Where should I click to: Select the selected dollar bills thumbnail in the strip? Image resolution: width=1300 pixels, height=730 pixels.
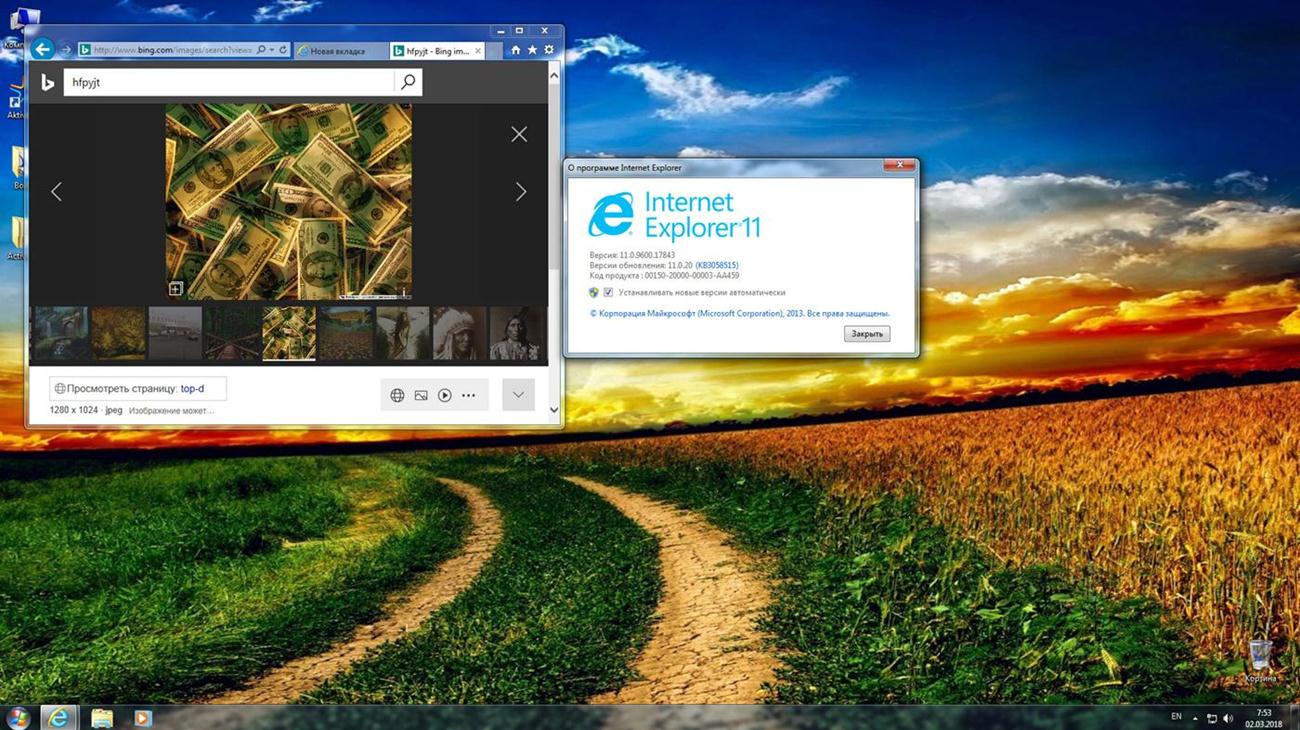click(289, 333)
